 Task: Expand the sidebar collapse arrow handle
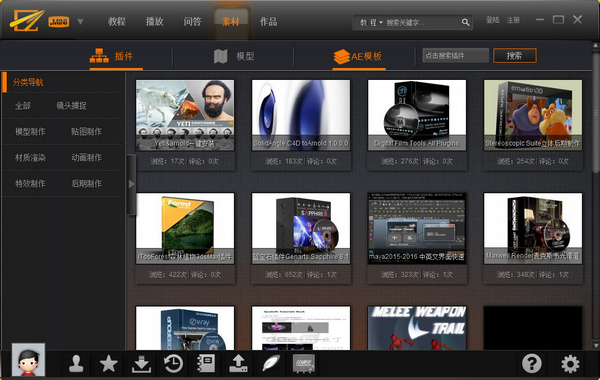pos(131,184)
